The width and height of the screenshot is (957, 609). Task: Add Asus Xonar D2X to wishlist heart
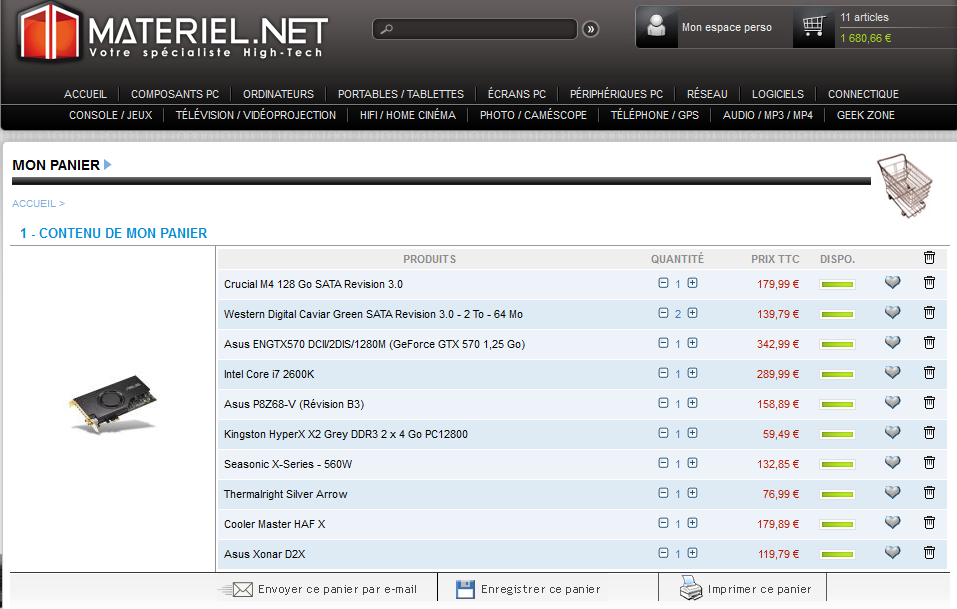(893, 552)
